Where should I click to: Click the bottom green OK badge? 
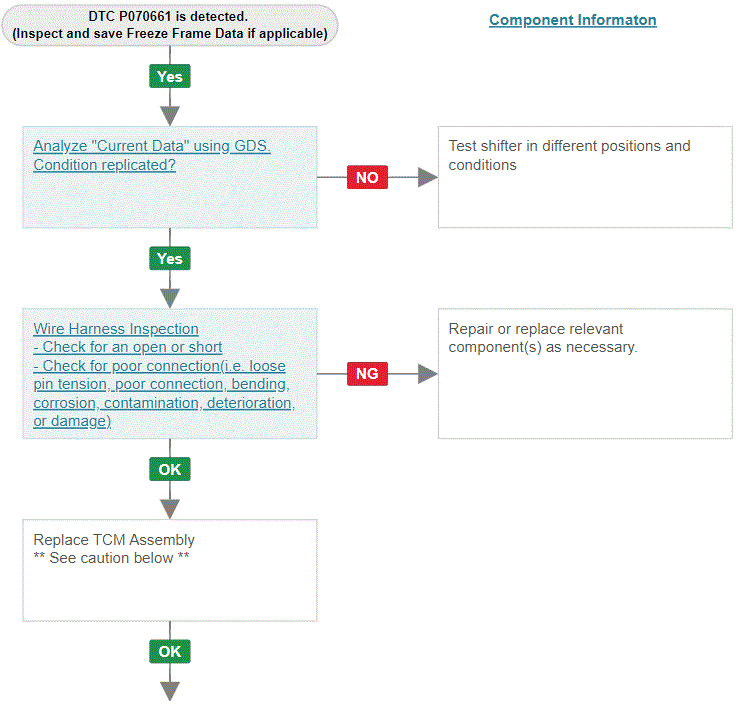[x=170, y=651]
